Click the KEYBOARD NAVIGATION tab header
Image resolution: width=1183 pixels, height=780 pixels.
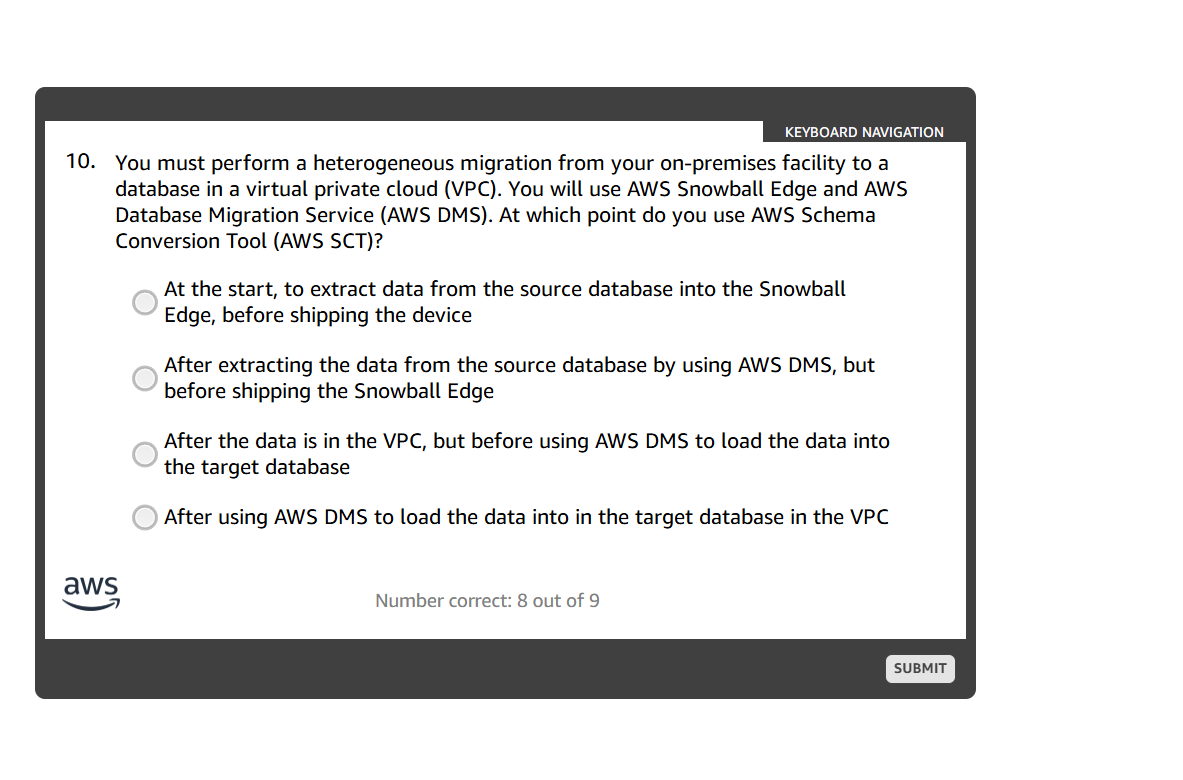[863, 131]
